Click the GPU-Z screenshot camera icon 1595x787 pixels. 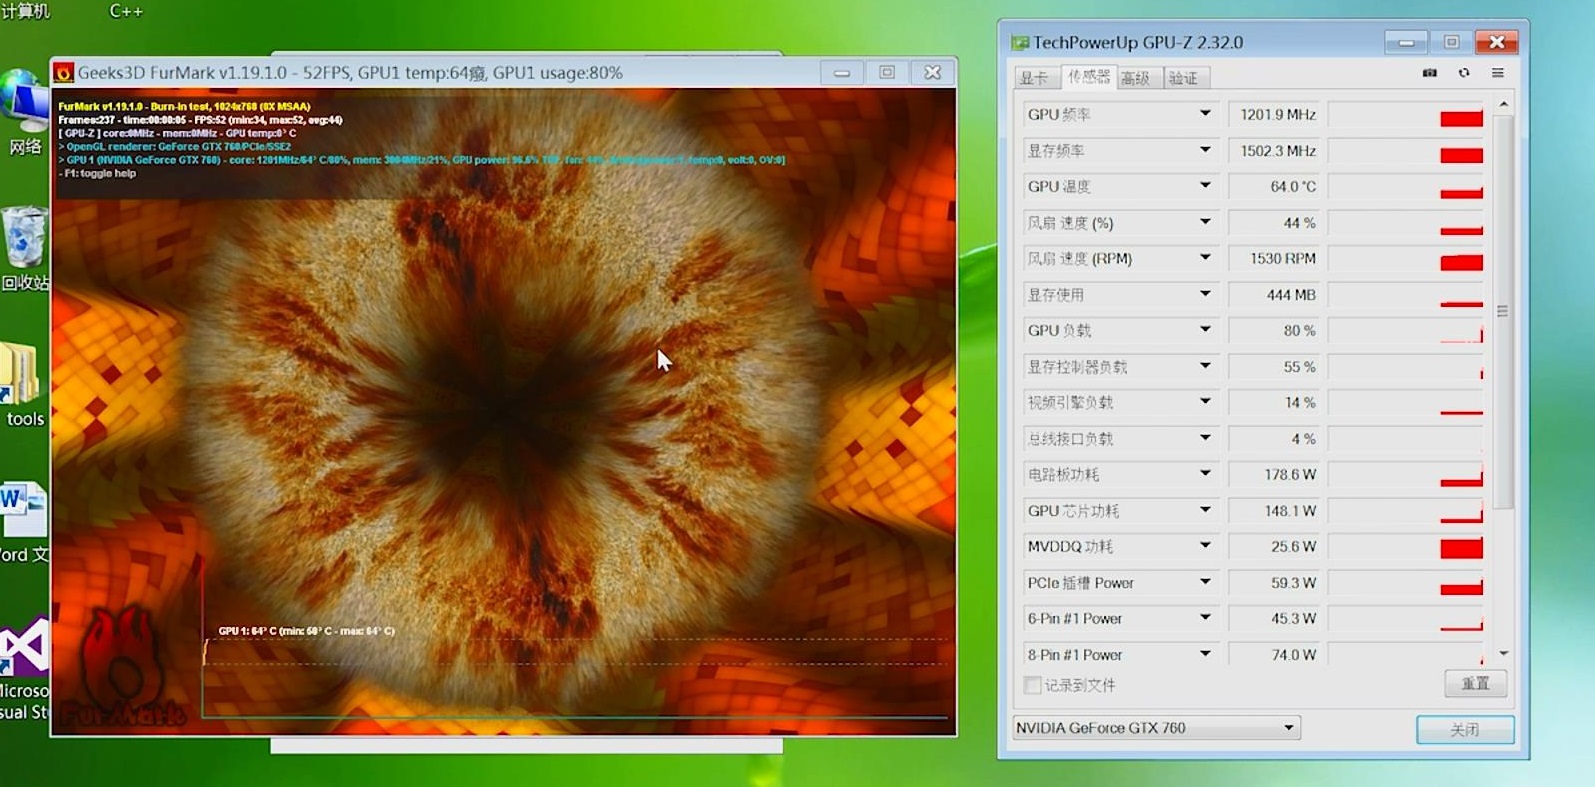point(1430,73)
